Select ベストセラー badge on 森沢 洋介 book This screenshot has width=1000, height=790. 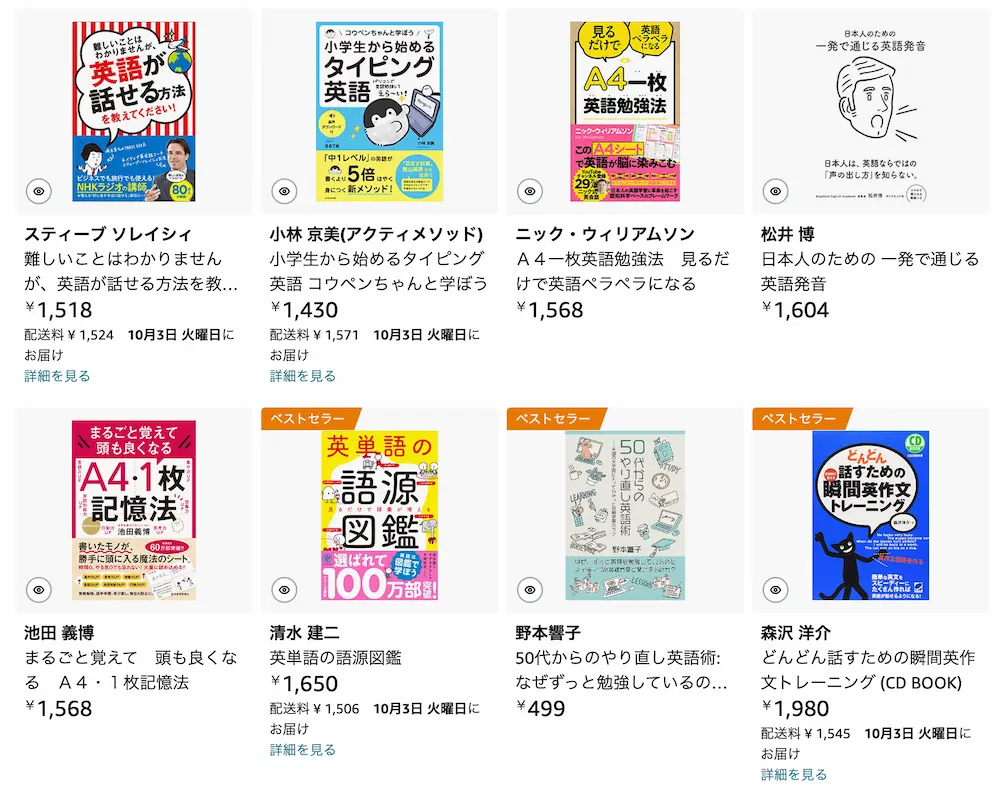(x=800, y=418)
